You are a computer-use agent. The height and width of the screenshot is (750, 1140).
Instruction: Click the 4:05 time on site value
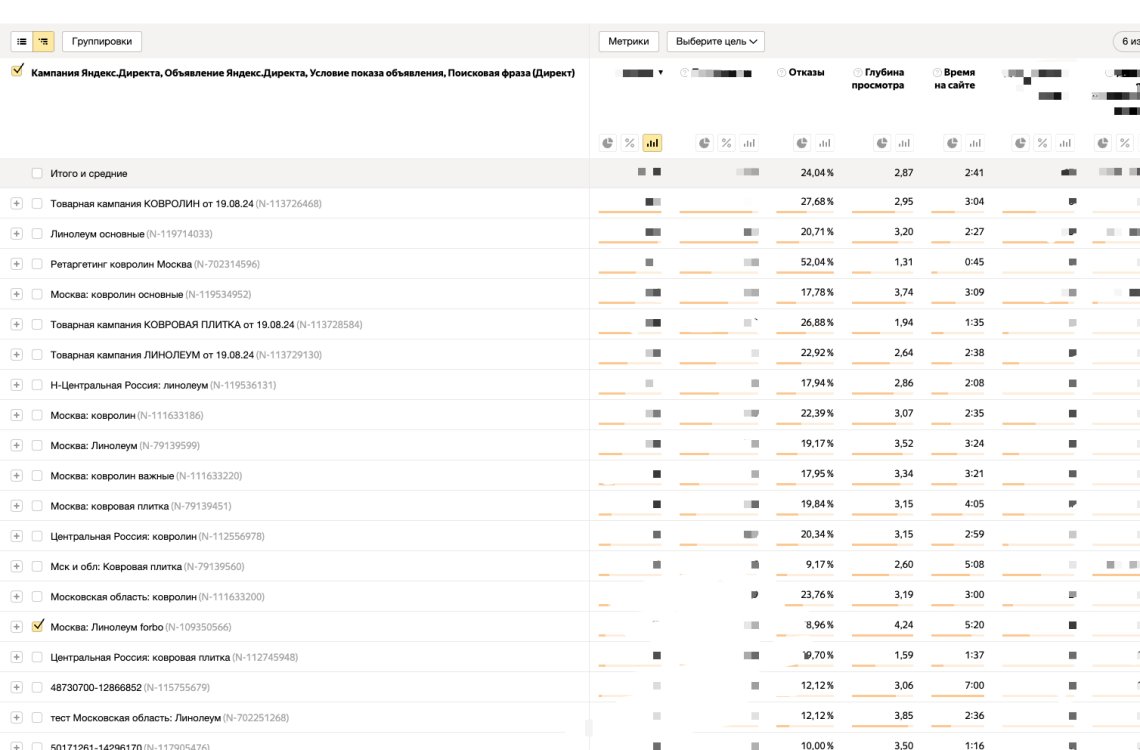pyautogui.click(x=974, y=504)
